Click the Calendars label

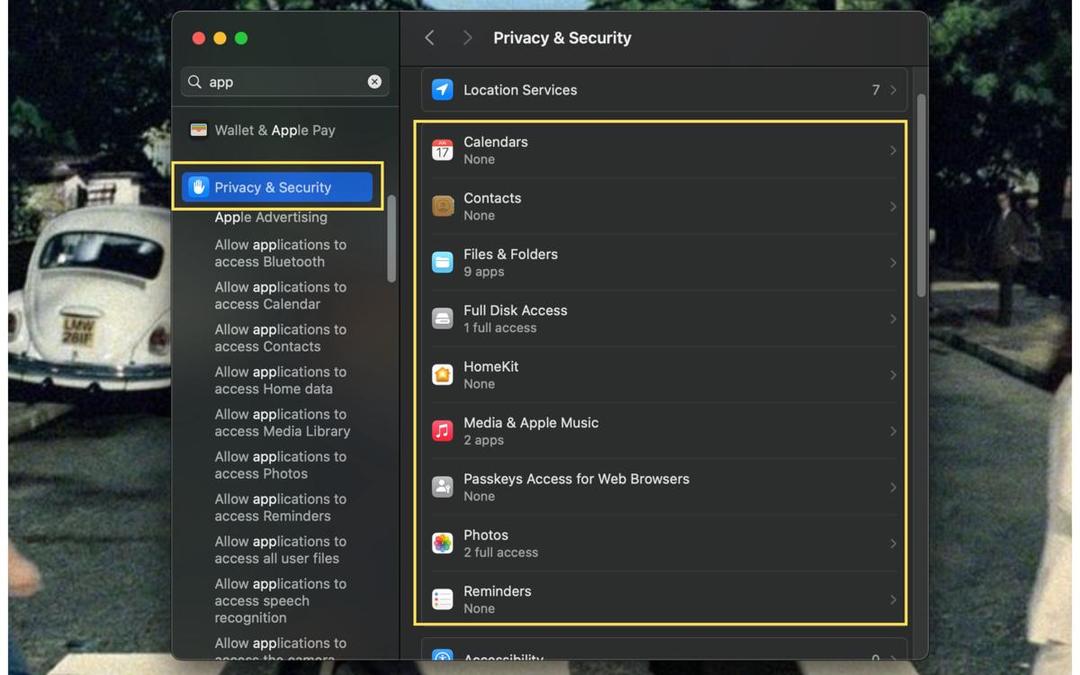coord(495,142)
